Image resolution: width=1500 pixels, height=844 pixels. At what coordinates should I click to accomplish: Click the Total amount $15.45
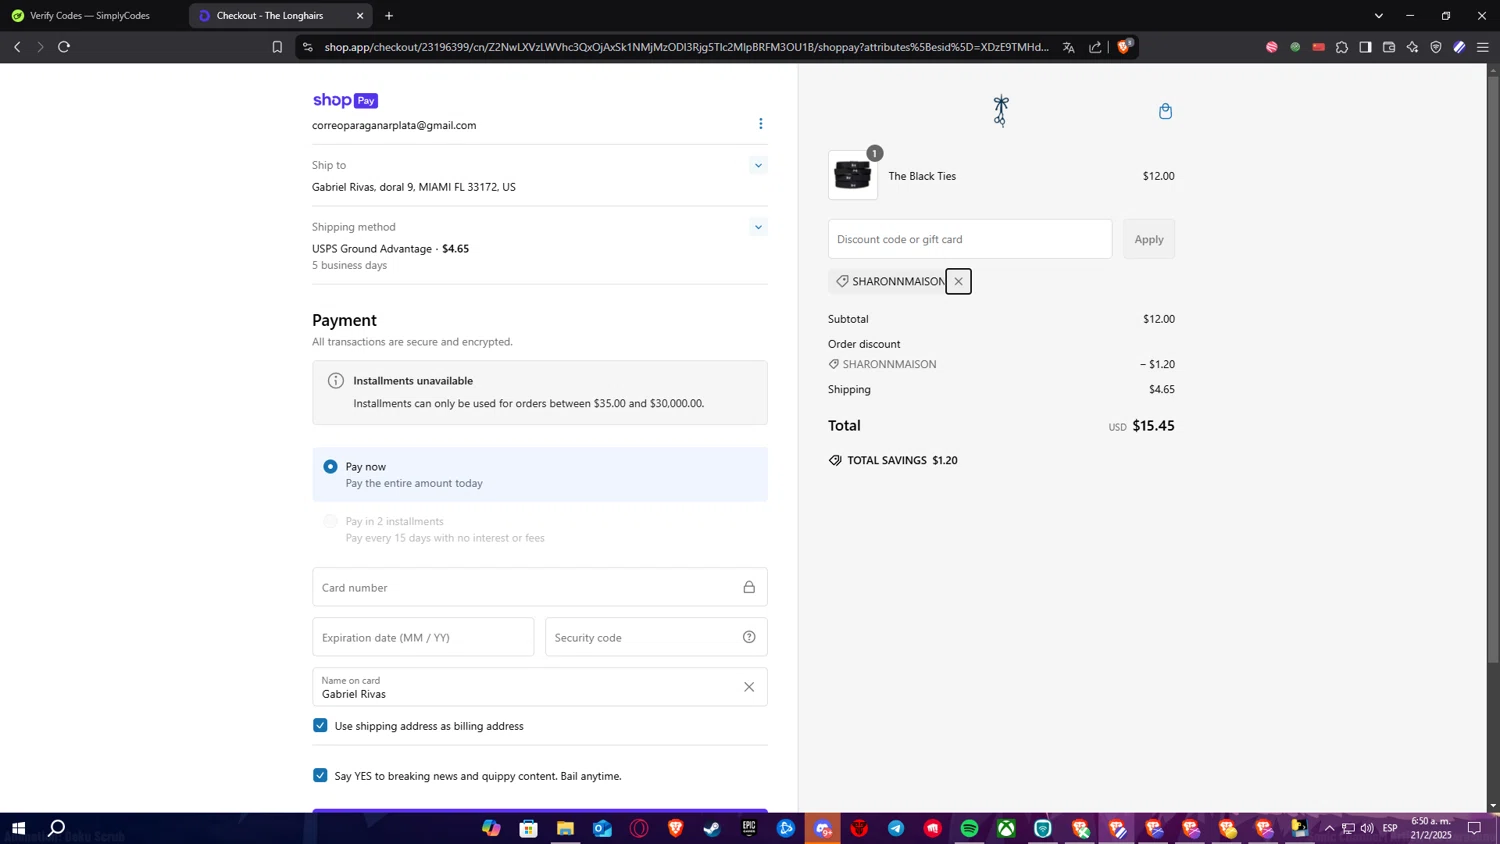coord(1153,426)
